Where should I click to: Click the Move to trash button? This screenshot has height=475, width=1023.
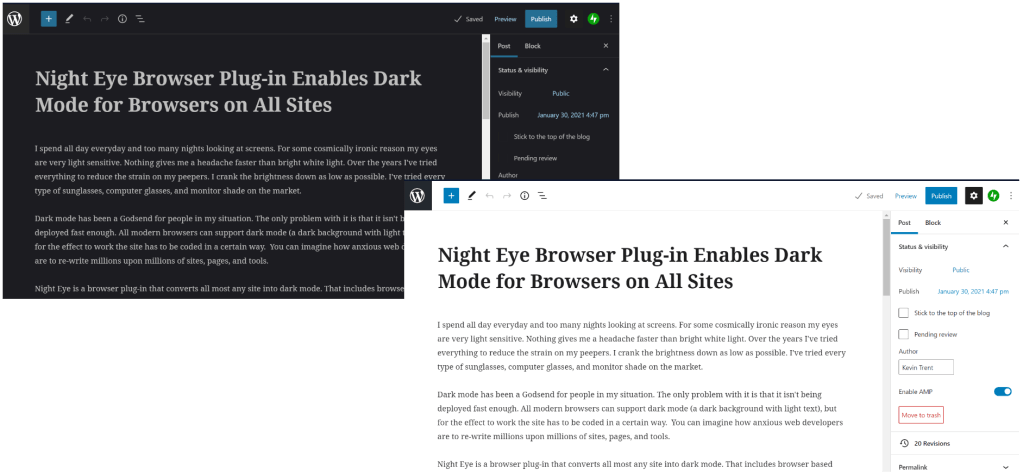click(921, 415)
